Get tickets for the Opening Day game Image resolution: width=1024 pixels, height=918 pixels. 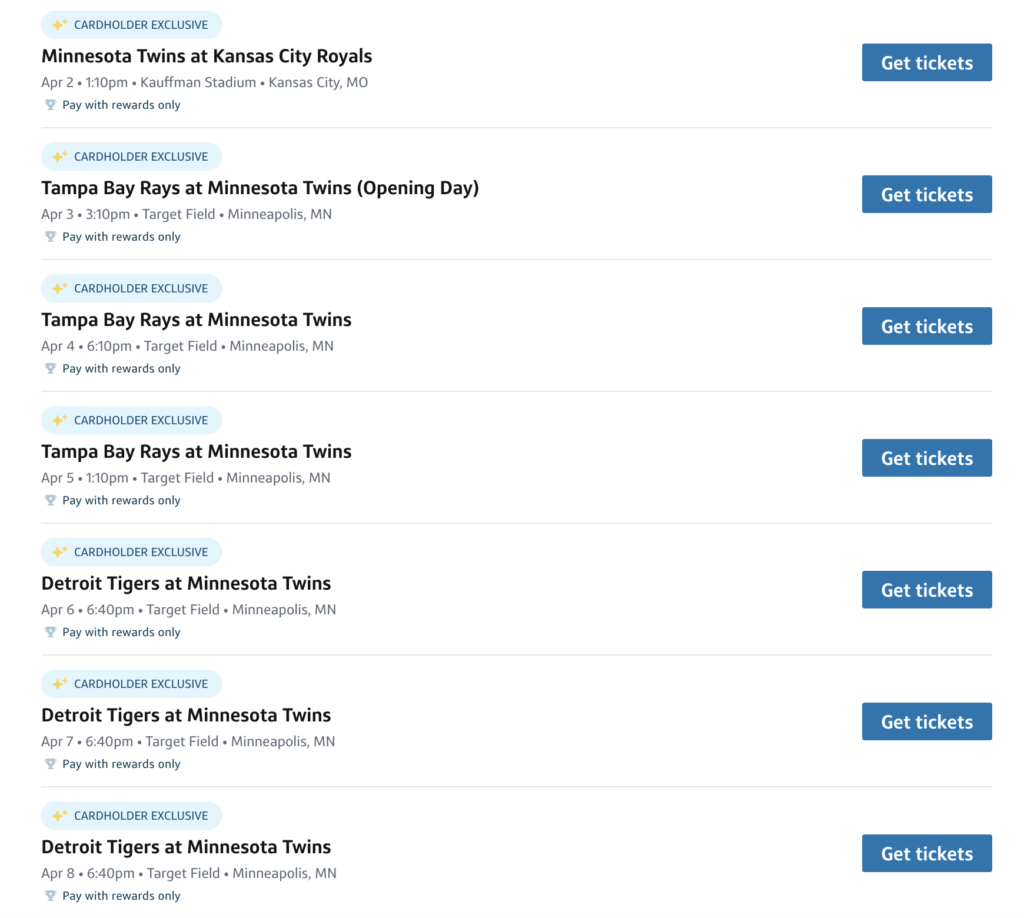click(x=926, y=195)
